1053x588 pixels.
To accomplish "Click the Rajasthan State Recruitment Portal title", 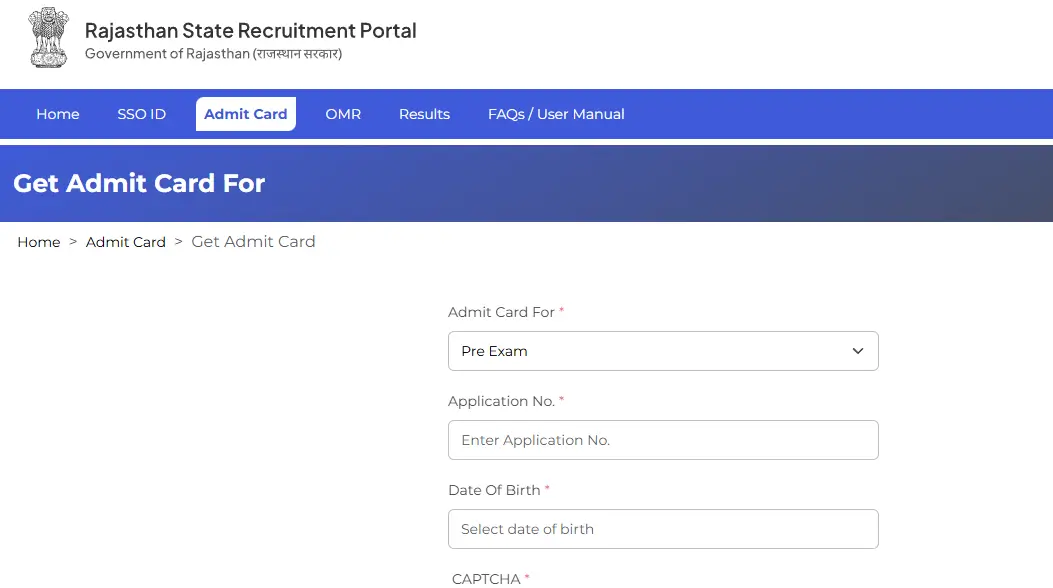I will (x=250, y=31).
